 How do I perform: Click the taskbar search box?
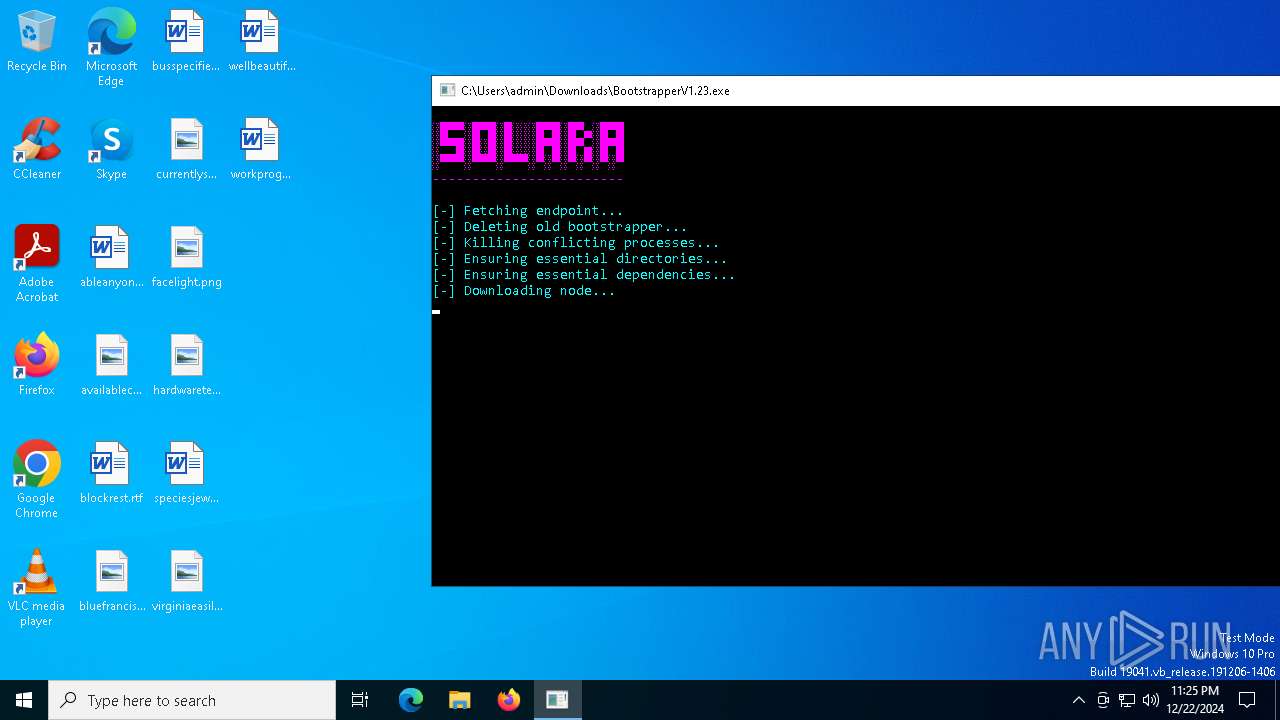[x=192, y=700]
